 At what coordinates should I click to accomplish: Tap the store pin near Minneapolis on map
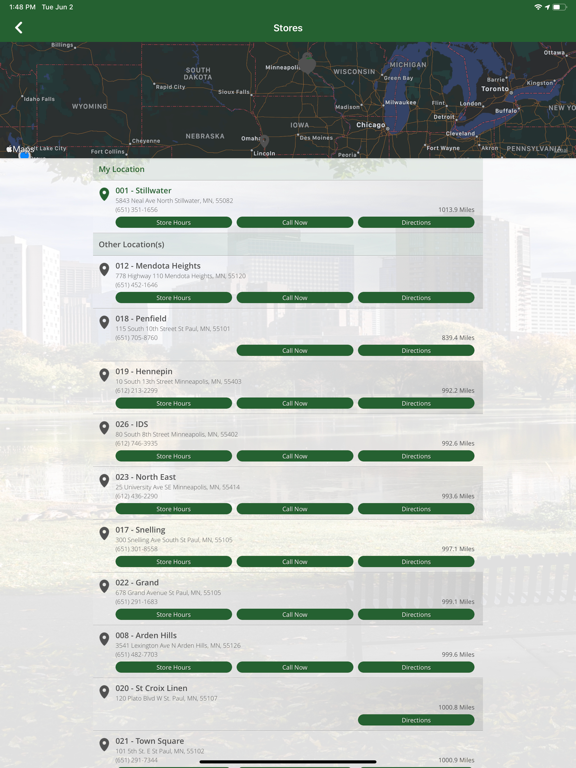point(308,63)
